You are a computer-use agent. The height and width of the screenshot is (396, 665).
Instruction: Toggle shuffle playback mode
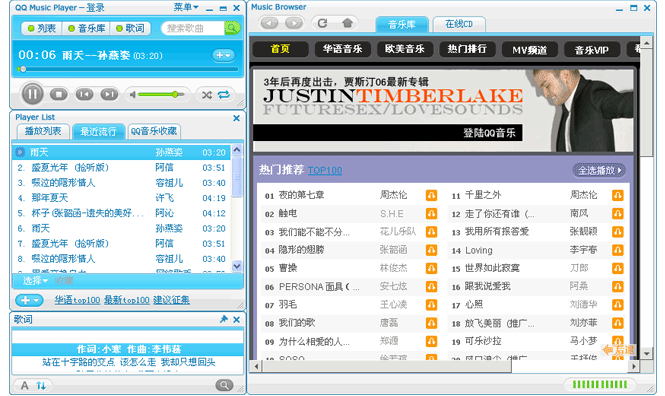click(207, 95)
